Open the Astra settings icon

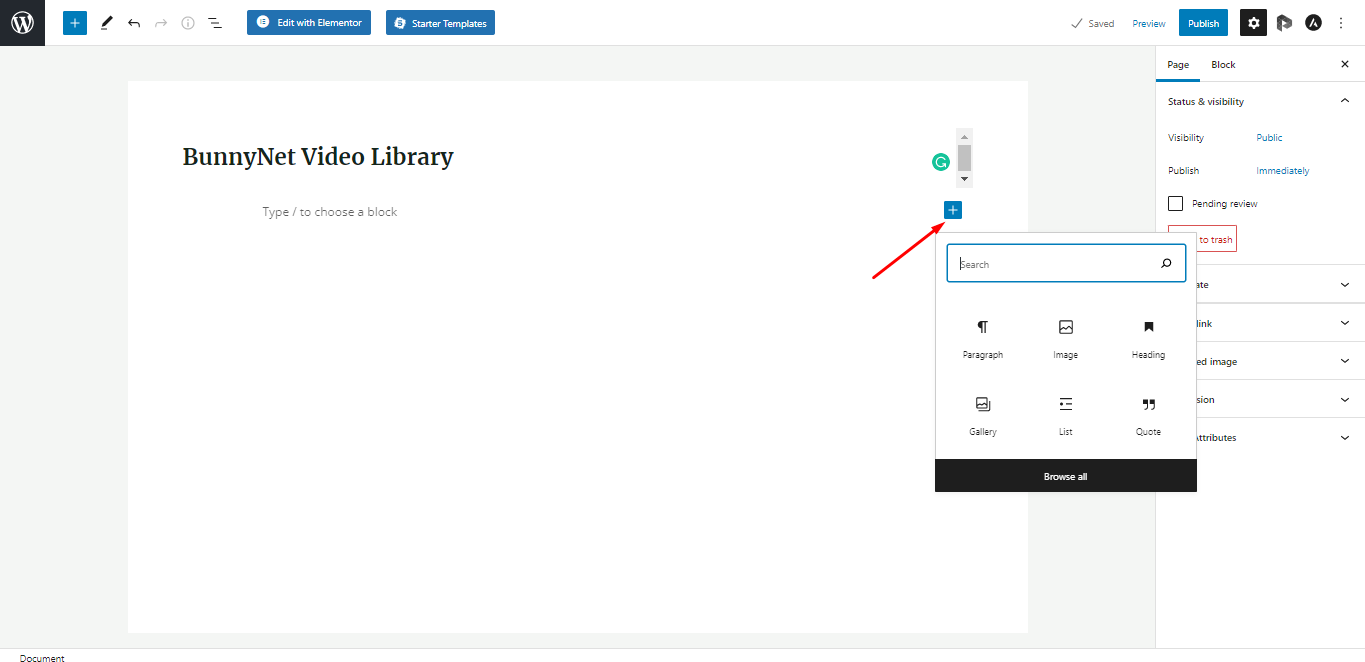click(x=1313, y=23)
